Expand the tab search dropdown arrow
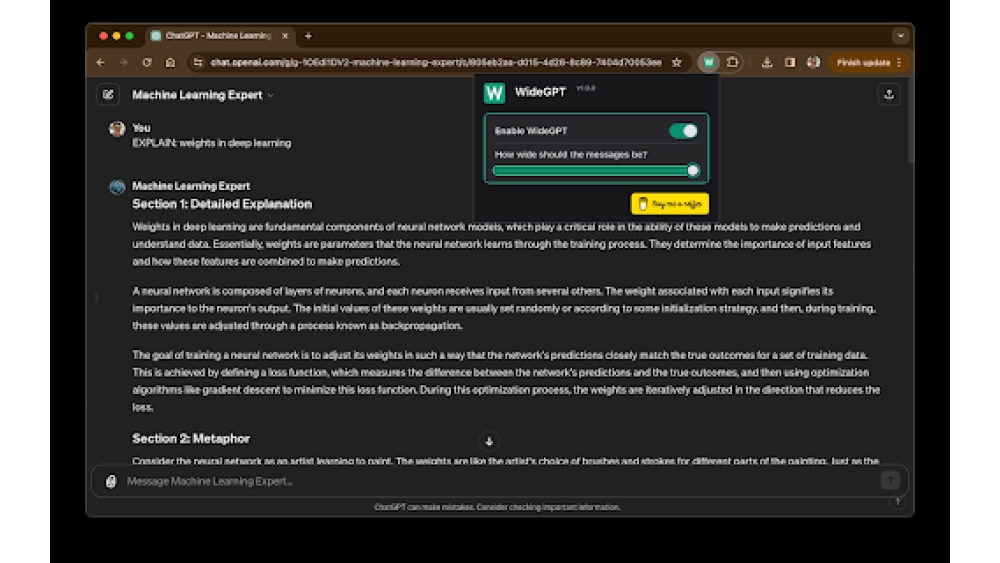 [901, 36]
